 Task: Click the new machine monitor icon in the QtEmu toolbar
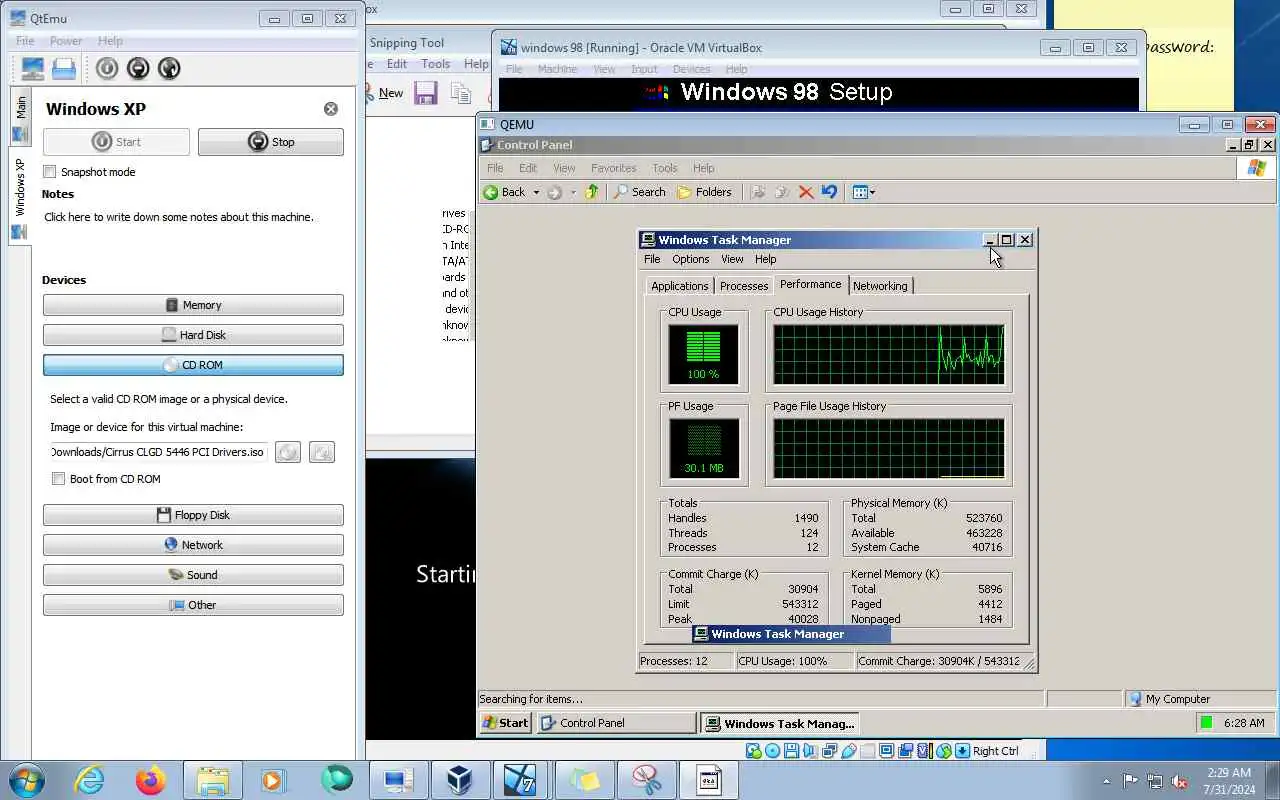[33, 68]
